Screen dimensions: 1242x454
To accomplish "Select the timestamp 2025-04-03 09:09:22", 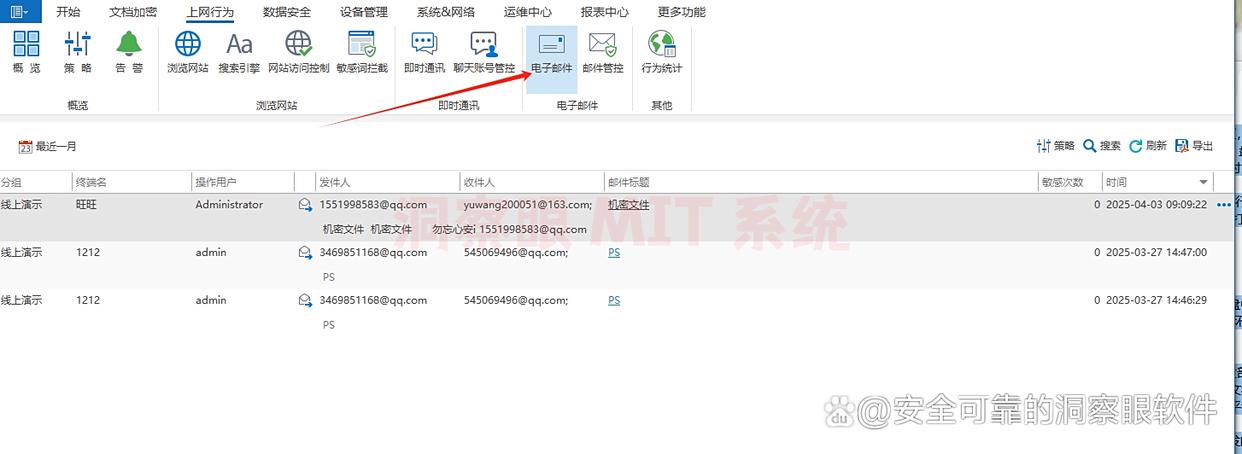I will pyautogui.click(x=1156, y=204).
